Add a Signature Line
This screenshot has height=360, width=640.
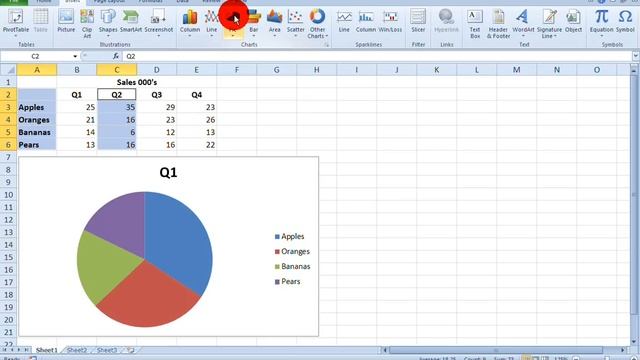549,24
